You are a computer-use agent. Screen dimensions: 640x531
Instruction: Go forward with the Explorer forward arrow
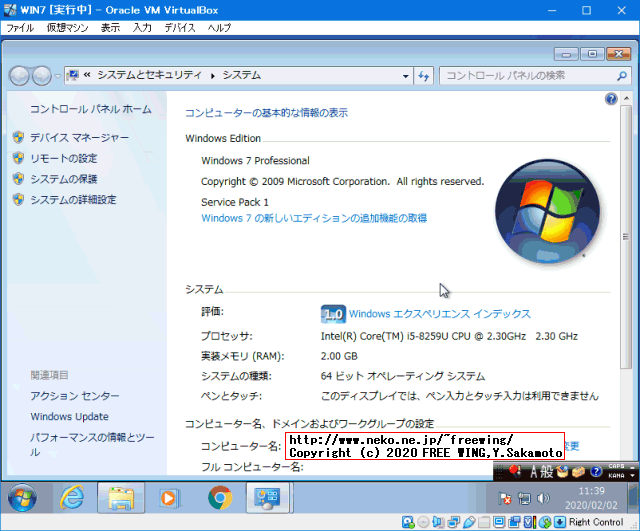click(42, 76)
